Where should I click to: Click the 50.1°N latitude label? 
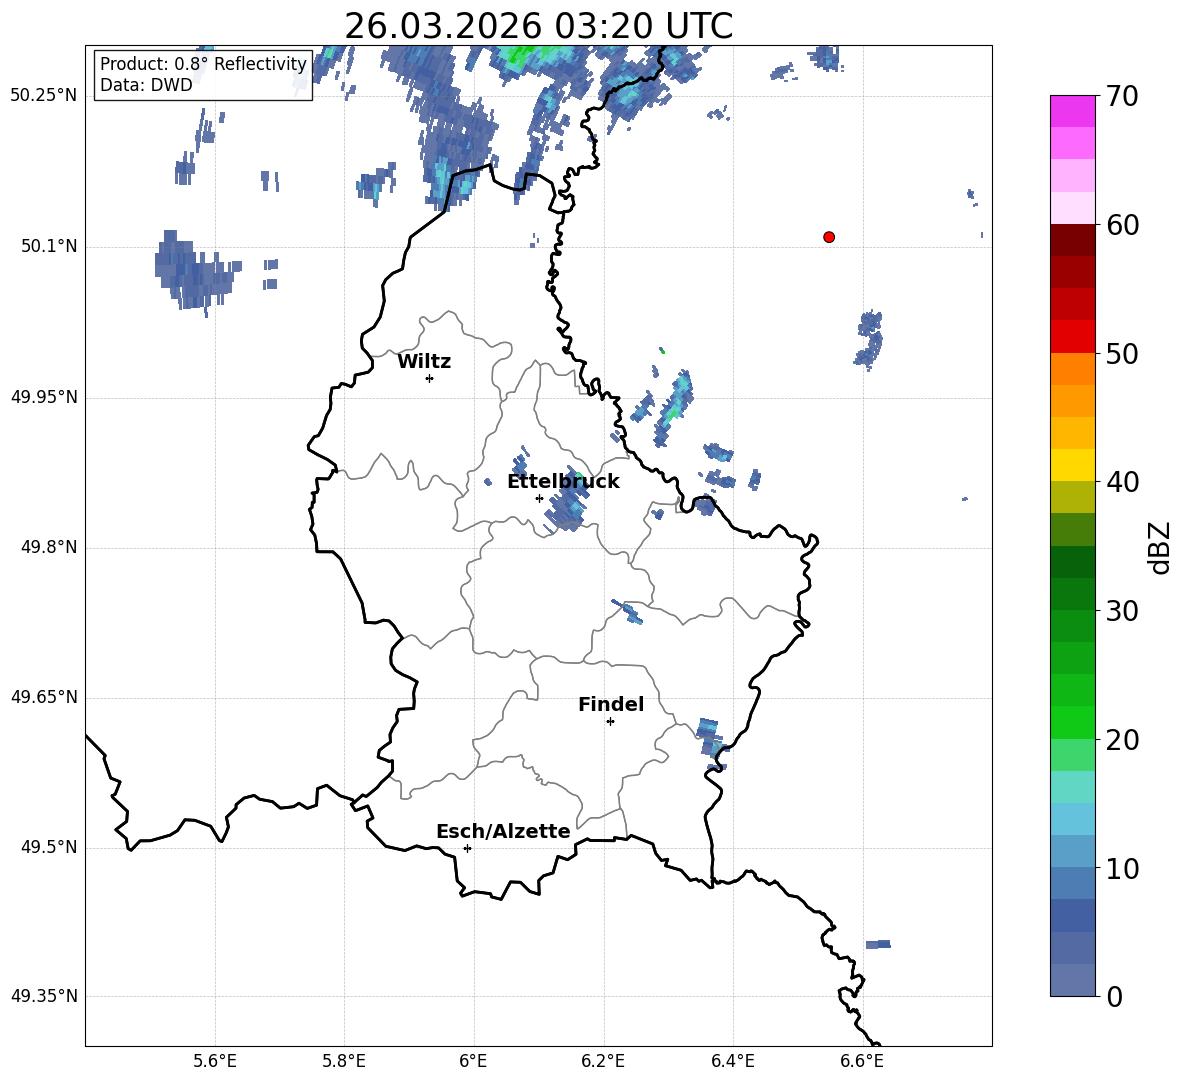49,246
